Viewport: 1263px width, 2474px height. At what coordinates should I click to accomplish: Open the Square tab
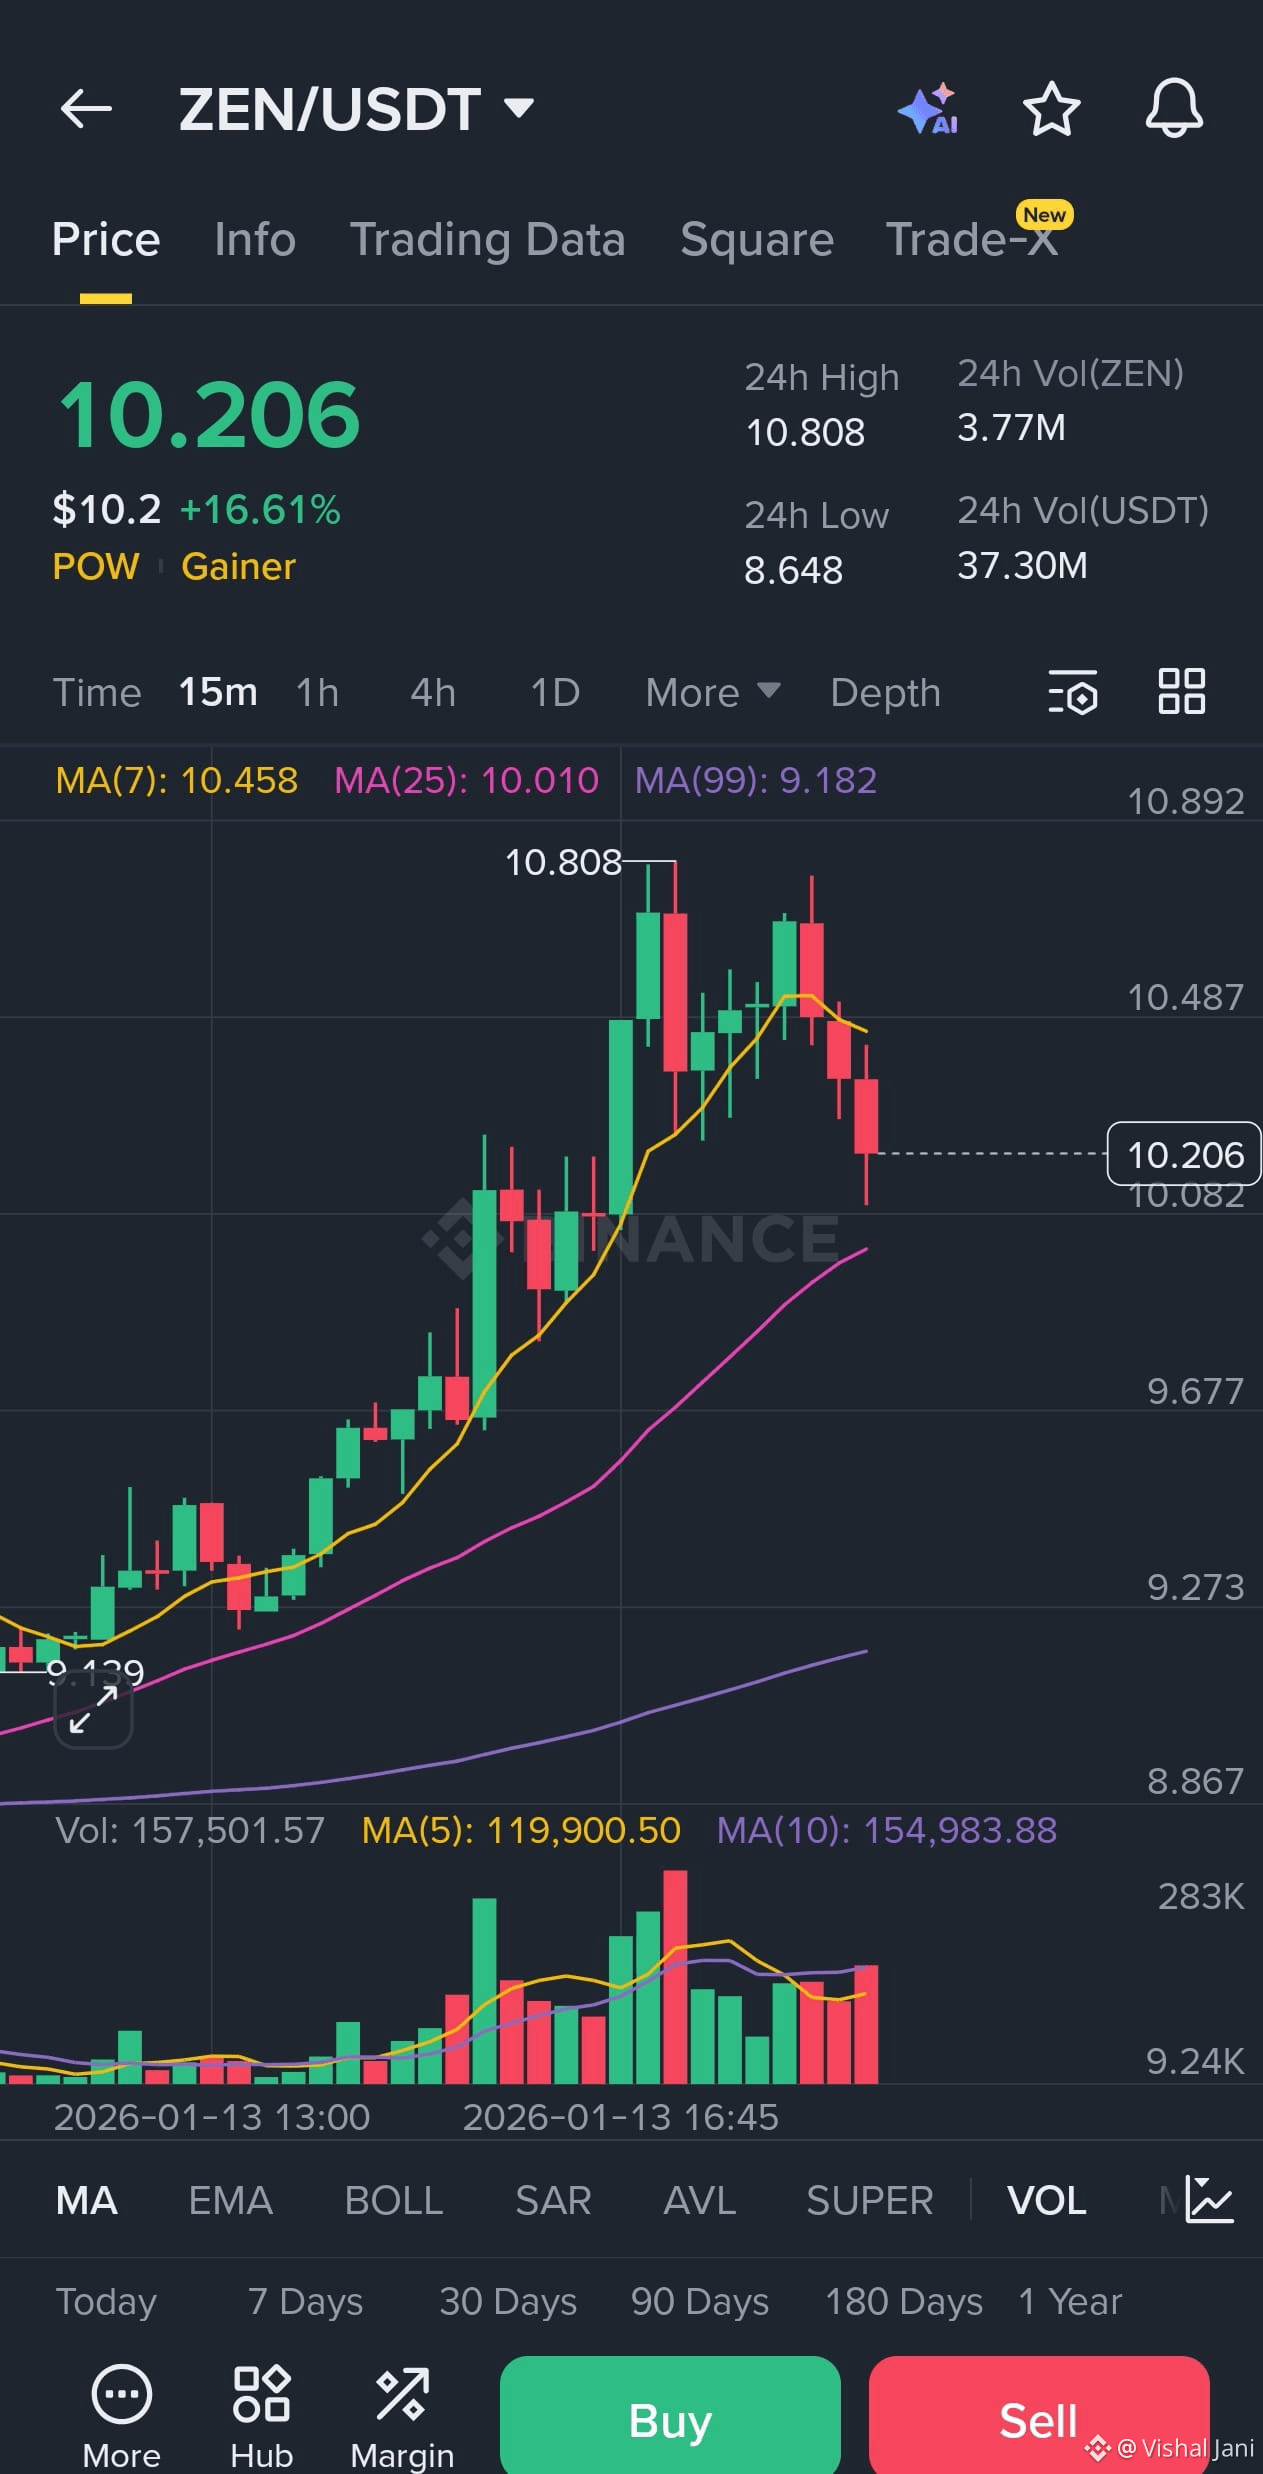click(x=757, y=240)
